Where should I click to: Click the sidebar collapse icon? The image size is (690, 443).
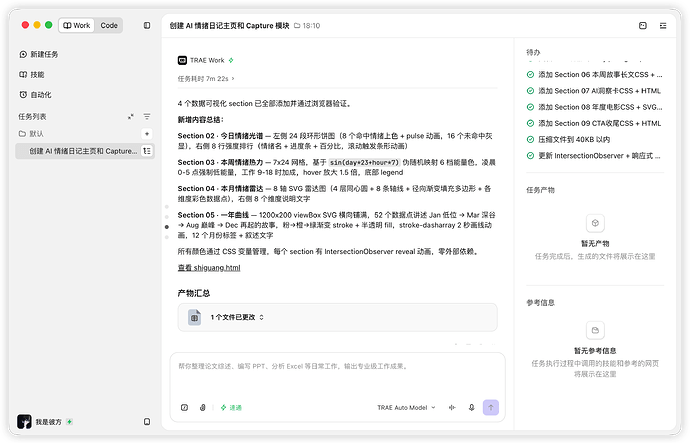tap(147, 26)
